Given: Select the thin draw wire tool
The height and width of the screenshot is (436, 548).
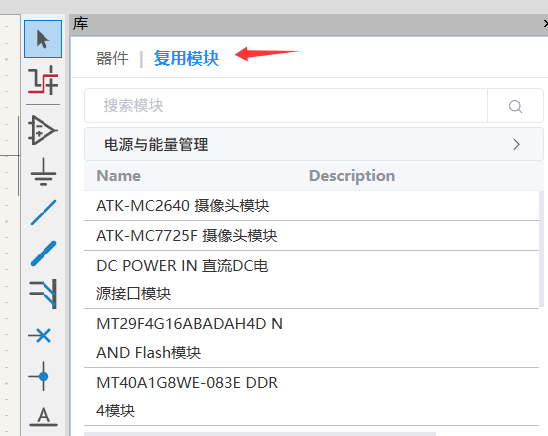Looking at the screenshot, I should [x=43, y=212].
